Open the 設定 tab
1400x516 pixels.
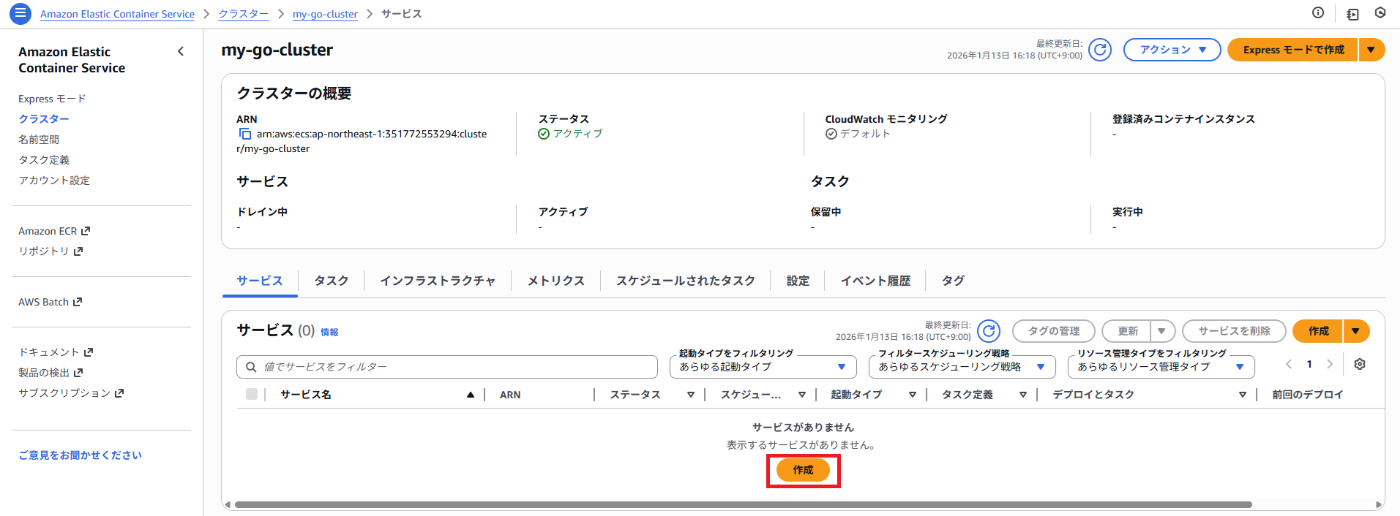click(x=798, y=281)
